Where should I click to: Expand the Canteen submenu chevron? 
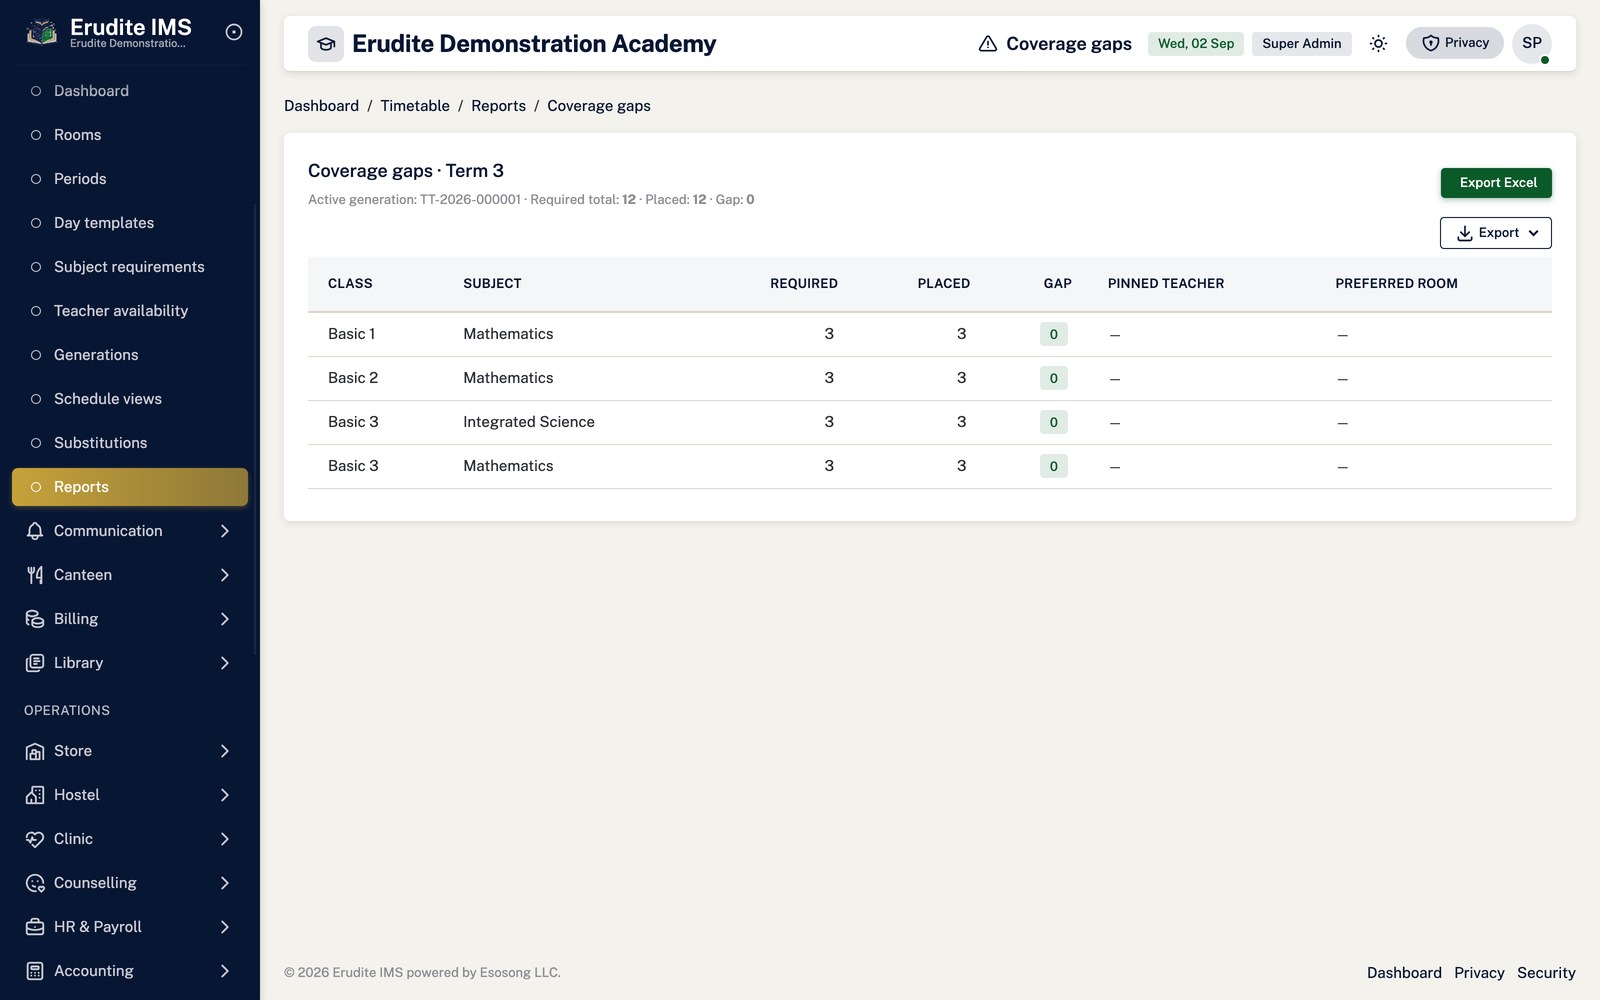[x=225, y=575]
